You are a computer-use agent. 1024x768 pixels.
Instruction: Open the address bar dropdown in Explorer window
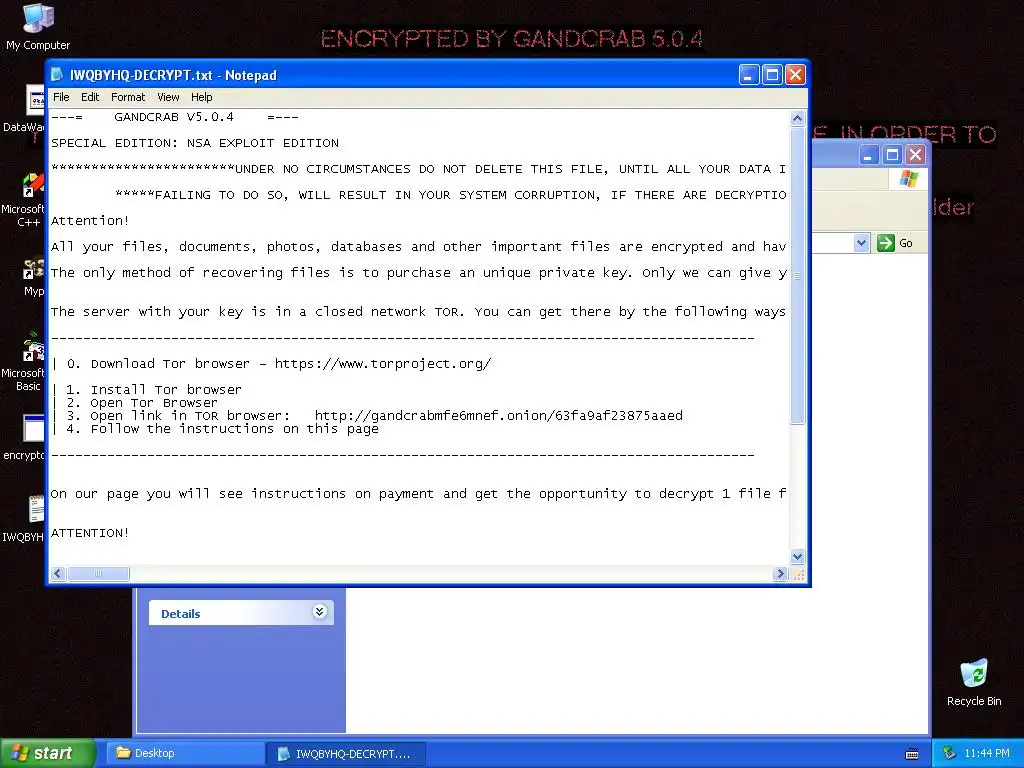[861, 243]
